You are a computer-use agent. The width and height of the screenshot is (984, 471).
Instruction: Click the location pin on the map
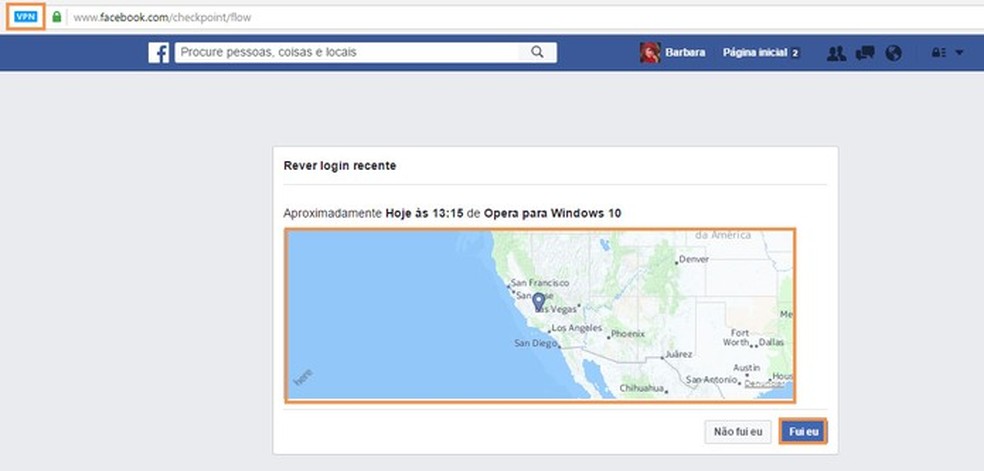538,302
